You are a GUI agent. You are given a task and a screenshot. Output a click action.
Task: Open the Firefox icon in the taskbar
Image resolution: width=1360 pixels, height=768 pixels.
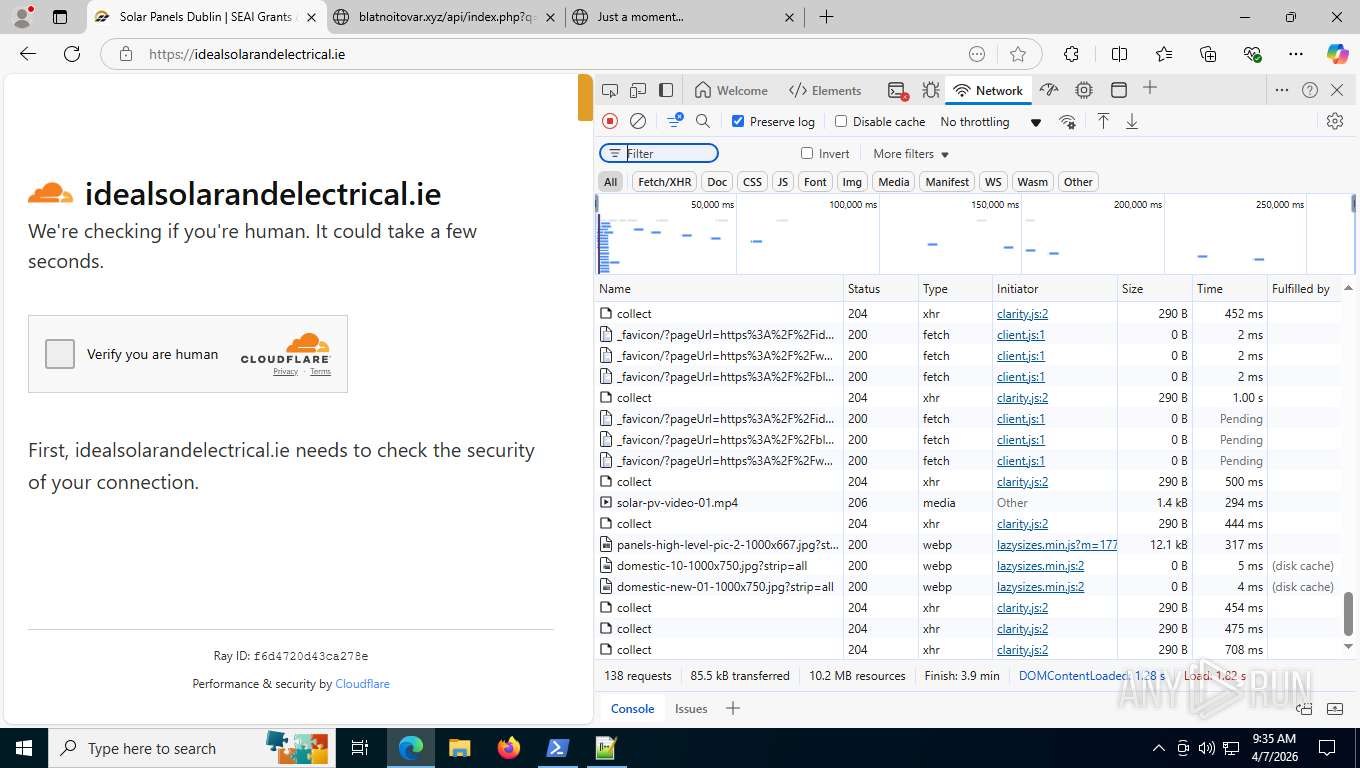pos(509,748)
